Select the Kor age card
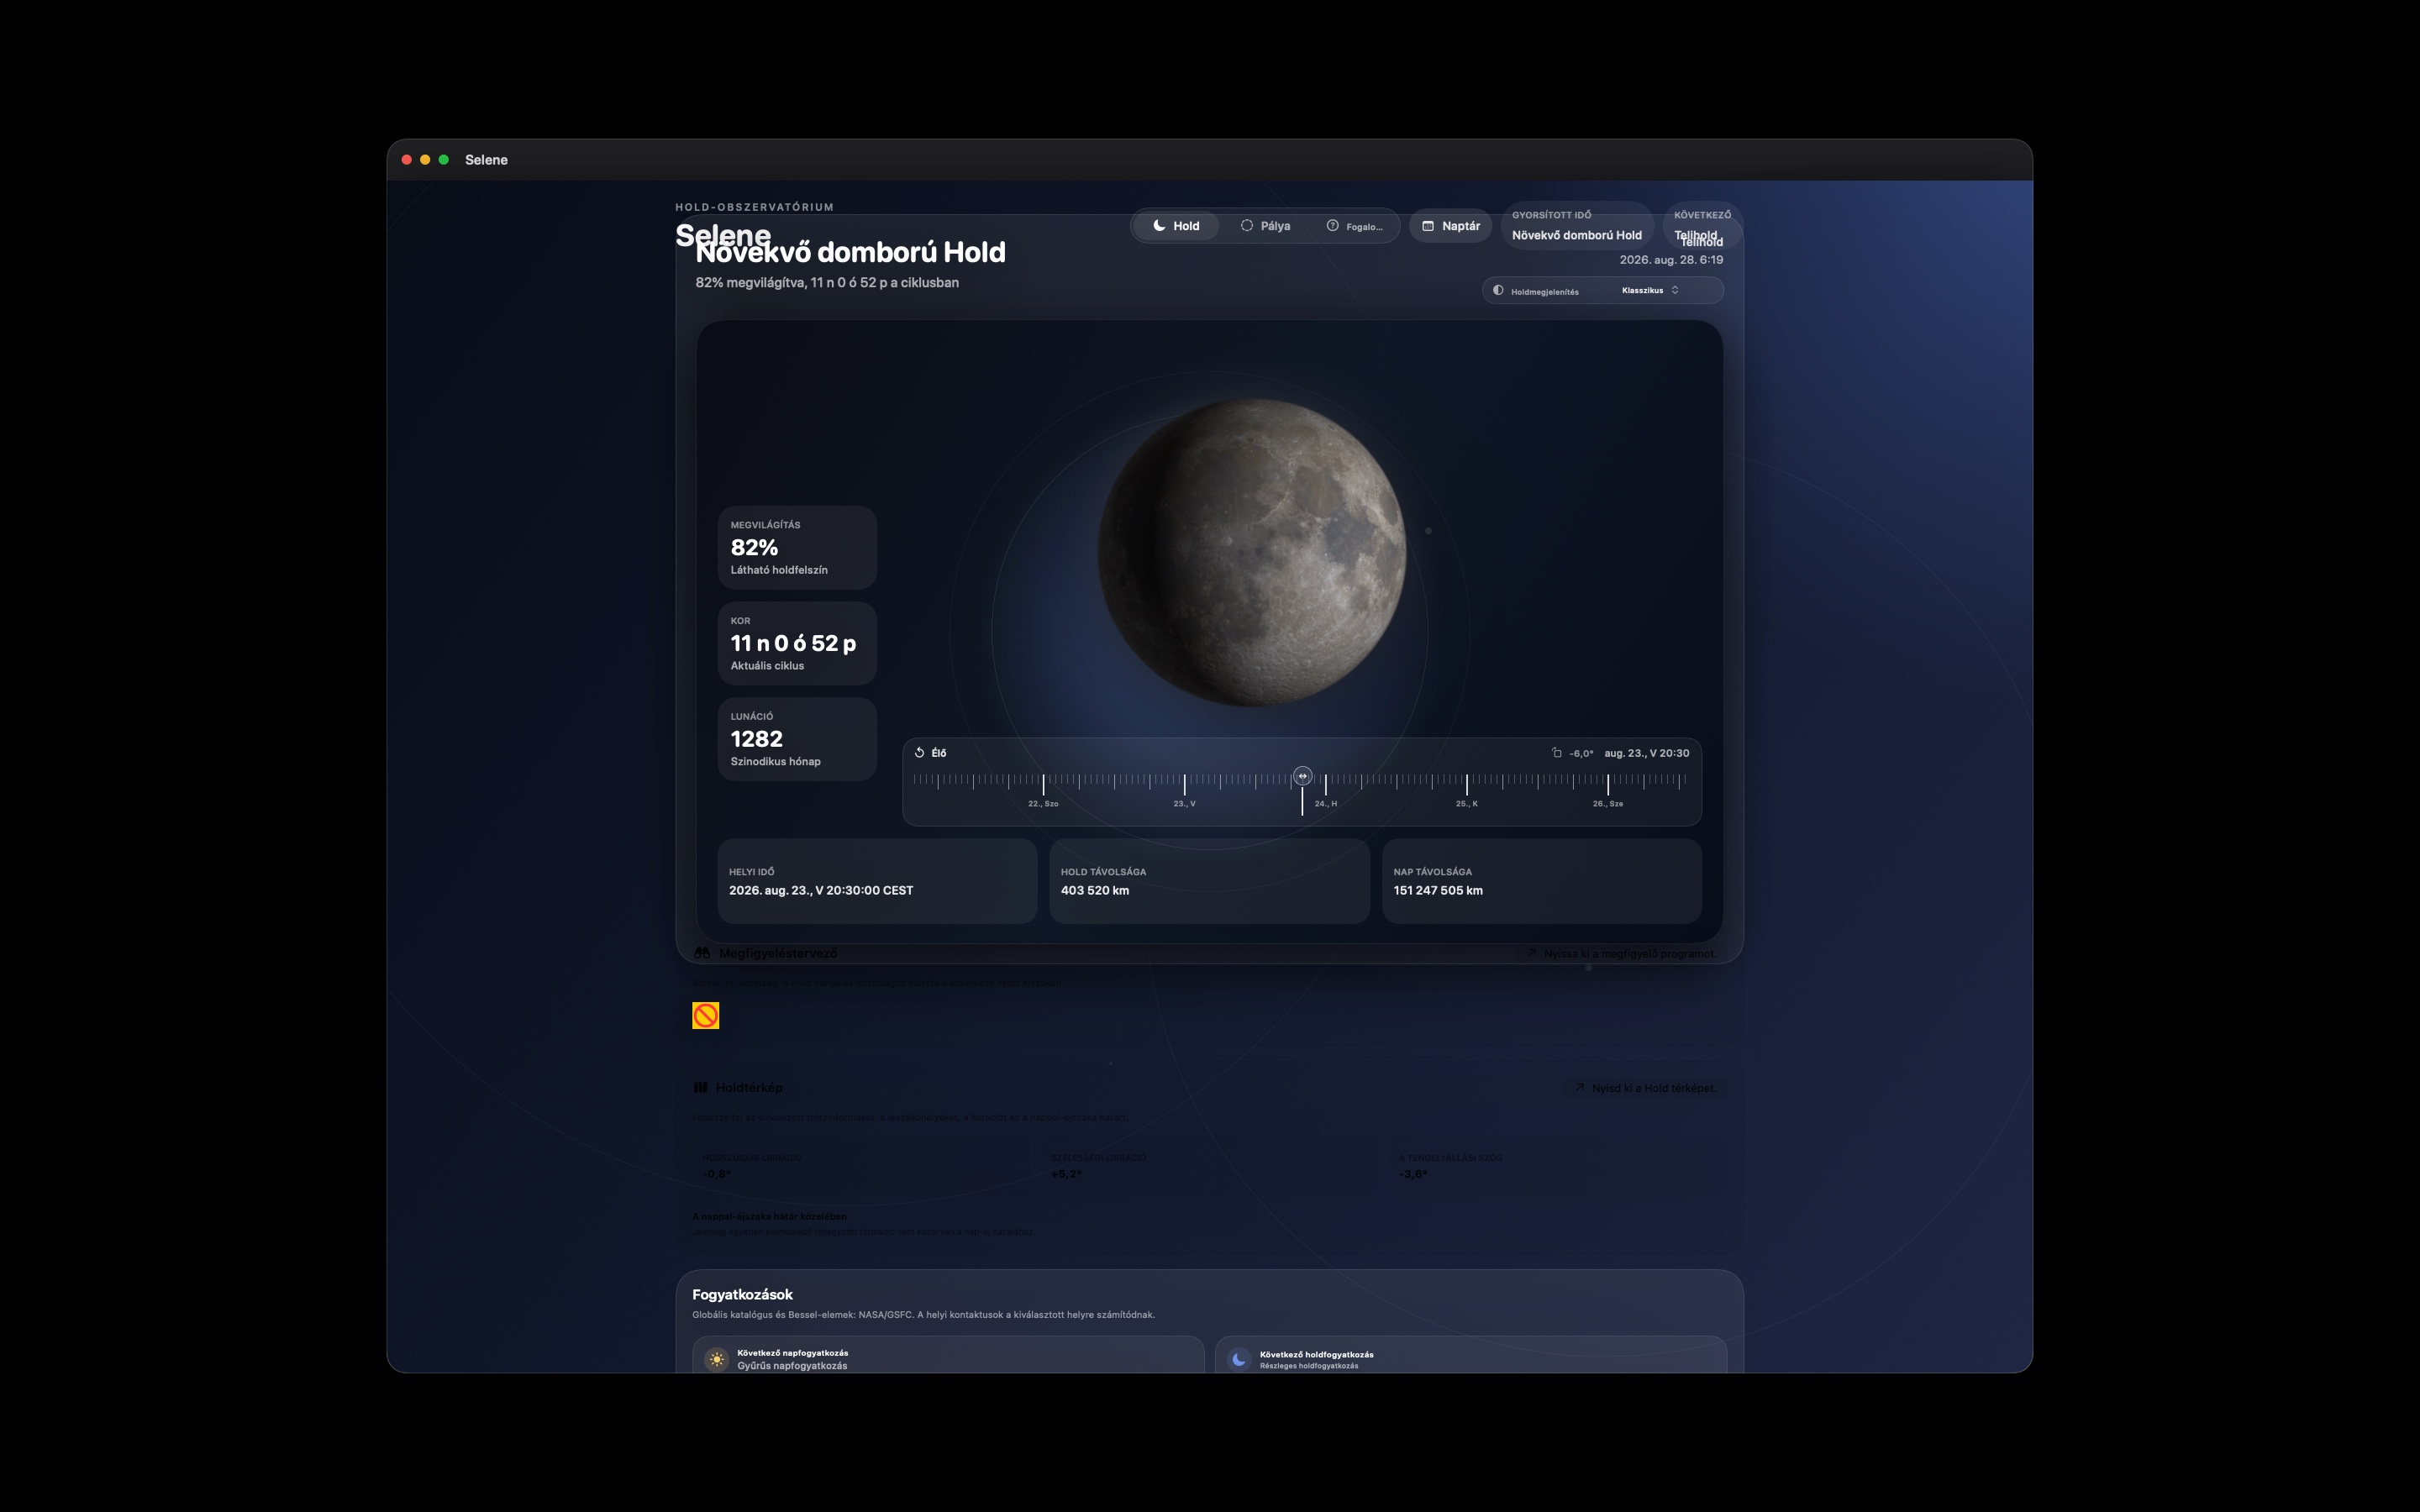 pos(797,643)
